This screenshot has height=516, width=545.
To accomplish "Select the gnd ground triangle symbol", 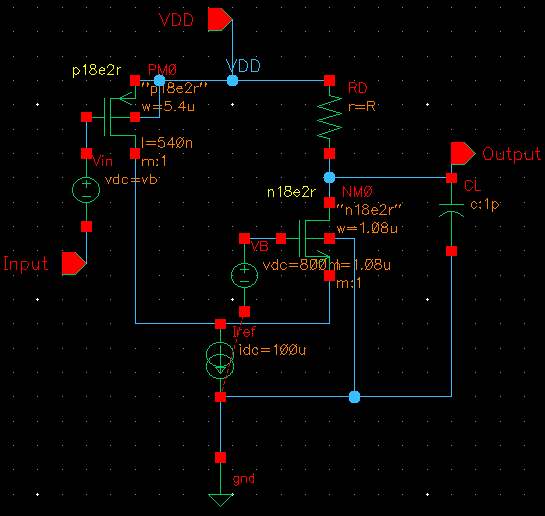I will point(220,500).
